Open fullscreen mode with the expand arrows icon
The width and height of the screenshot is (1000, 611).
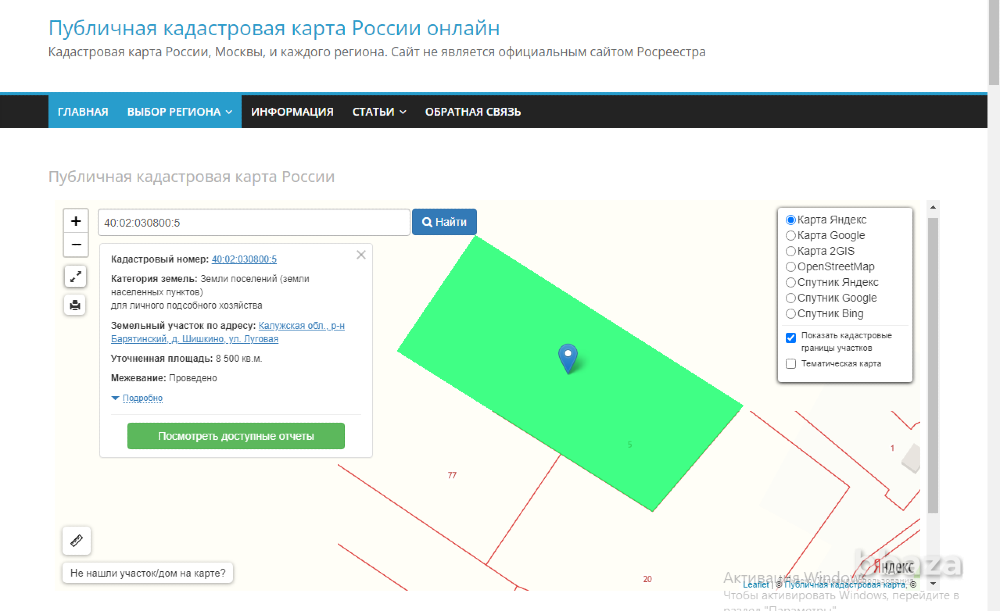(75, 276)
